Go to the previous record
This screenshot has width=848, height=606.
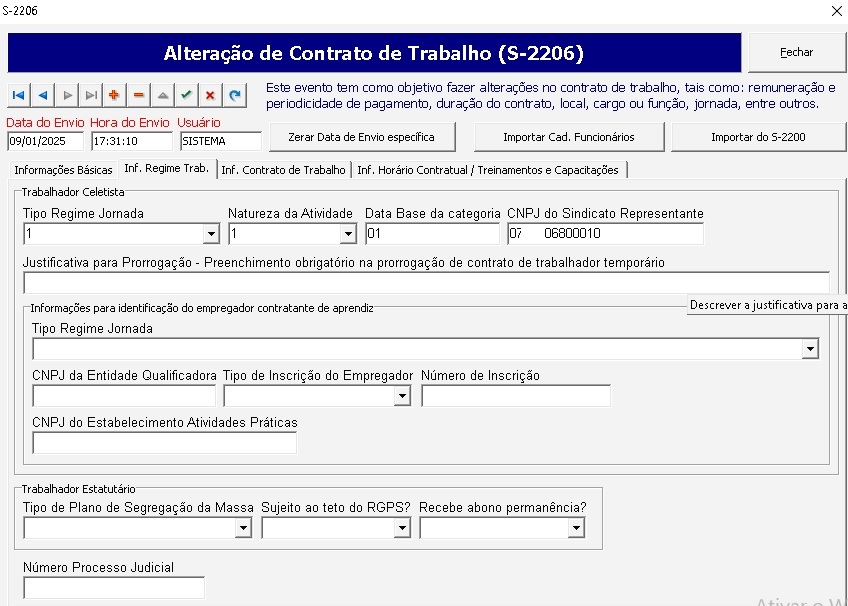42,95
